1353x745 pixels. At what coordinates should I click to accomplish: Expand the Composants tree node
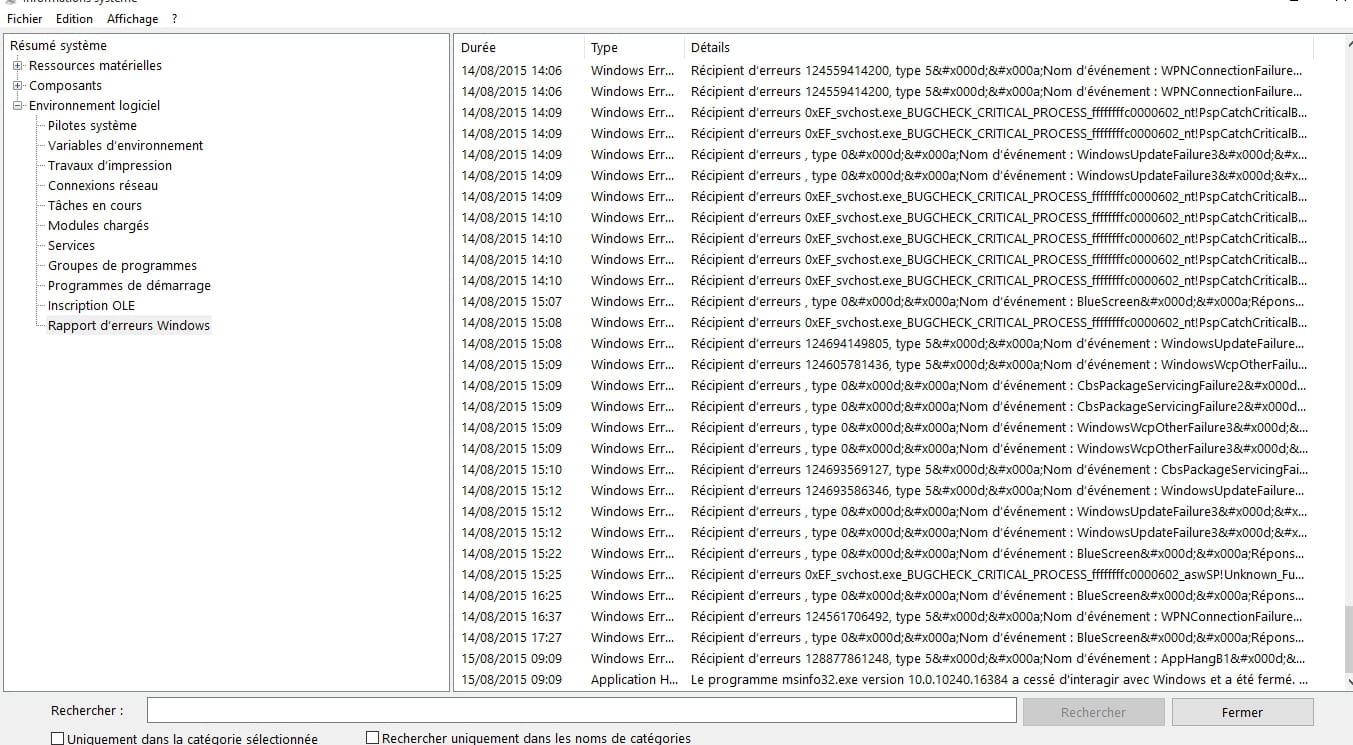pos(17,86)
